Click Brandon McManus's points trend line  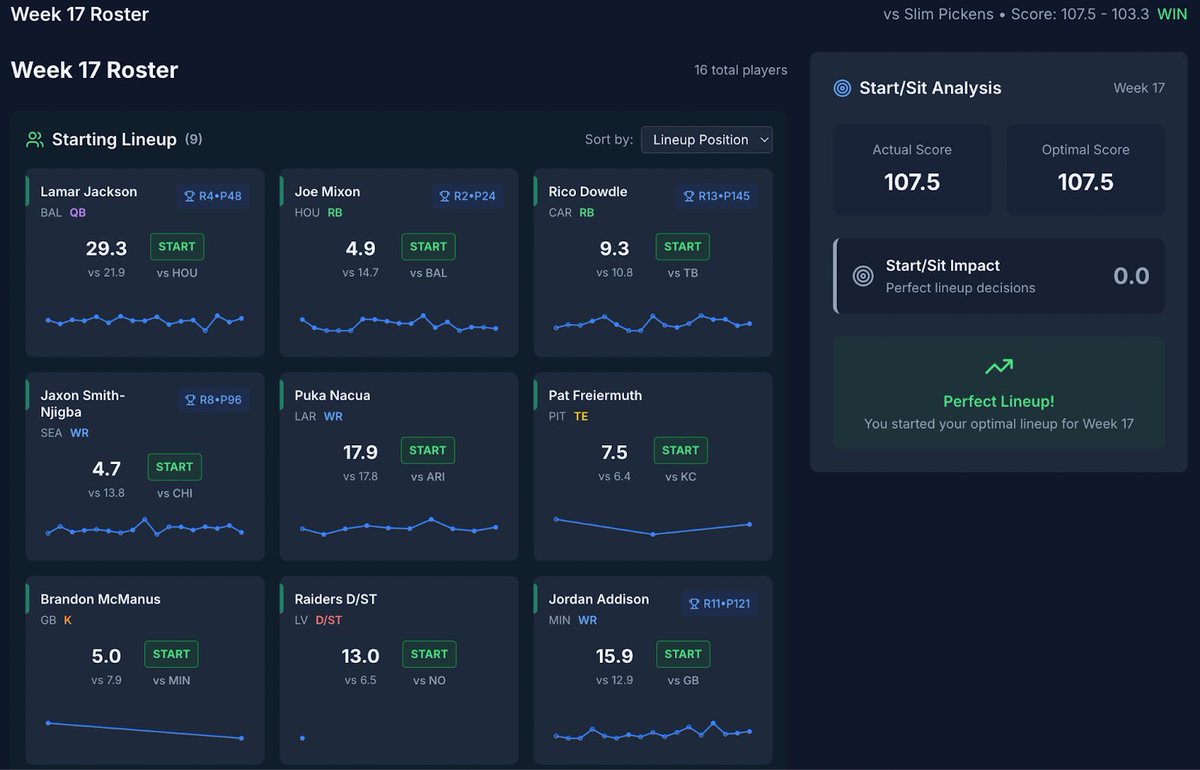(x=145, y=730)
